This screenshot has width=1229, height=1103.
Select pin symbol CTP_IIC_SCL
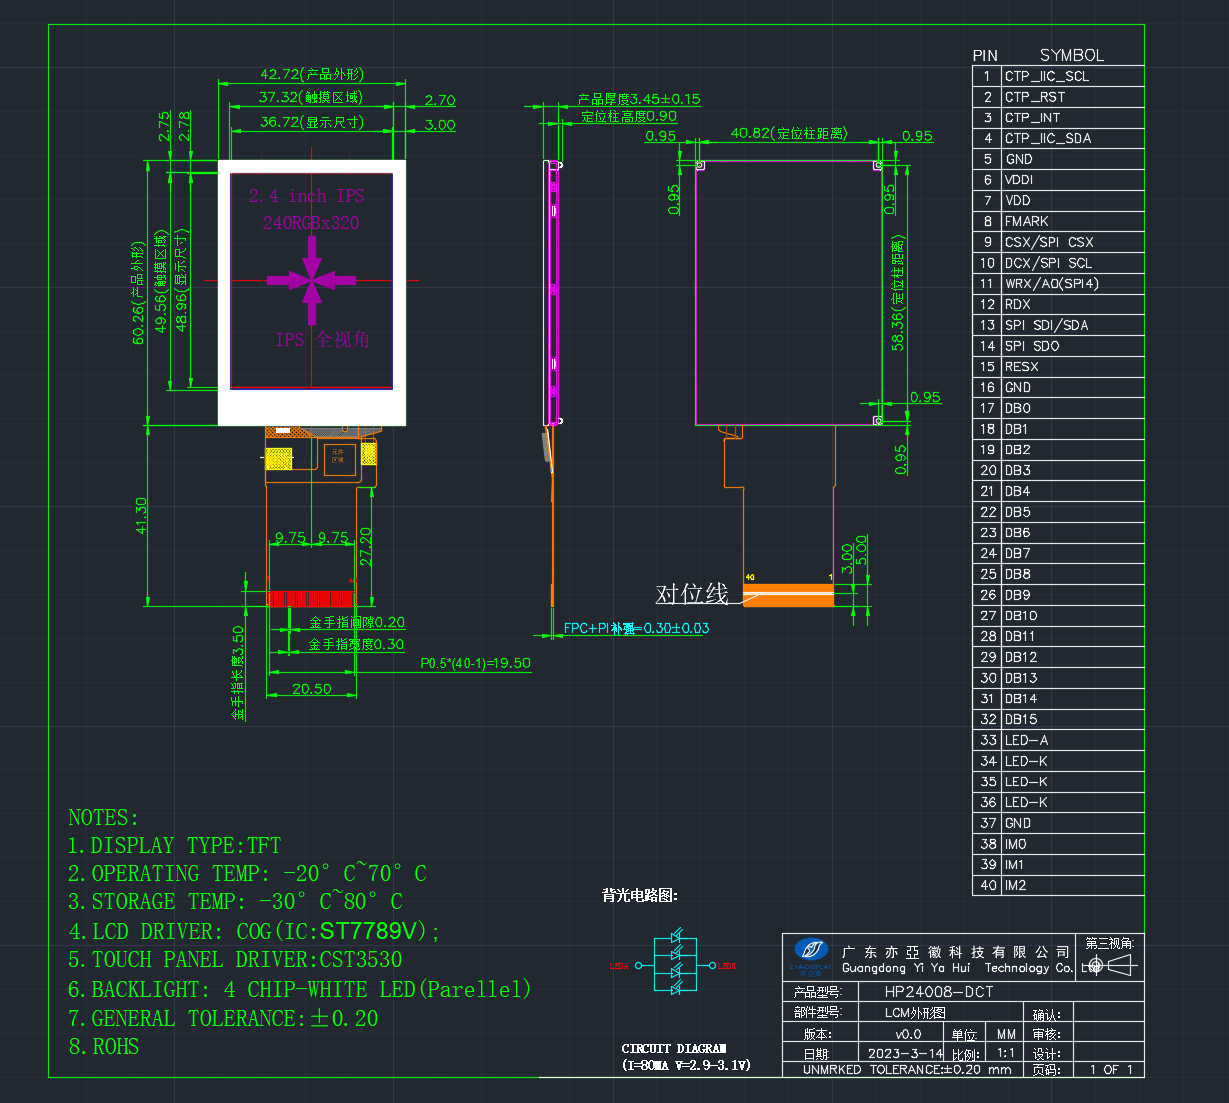(x=1047, y=76)
